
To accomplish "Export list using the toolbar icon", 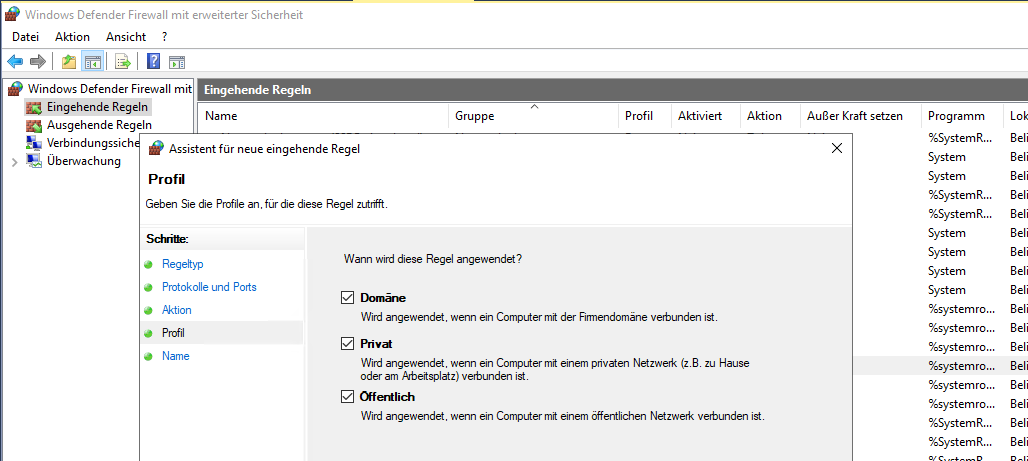I will point(123,62).
